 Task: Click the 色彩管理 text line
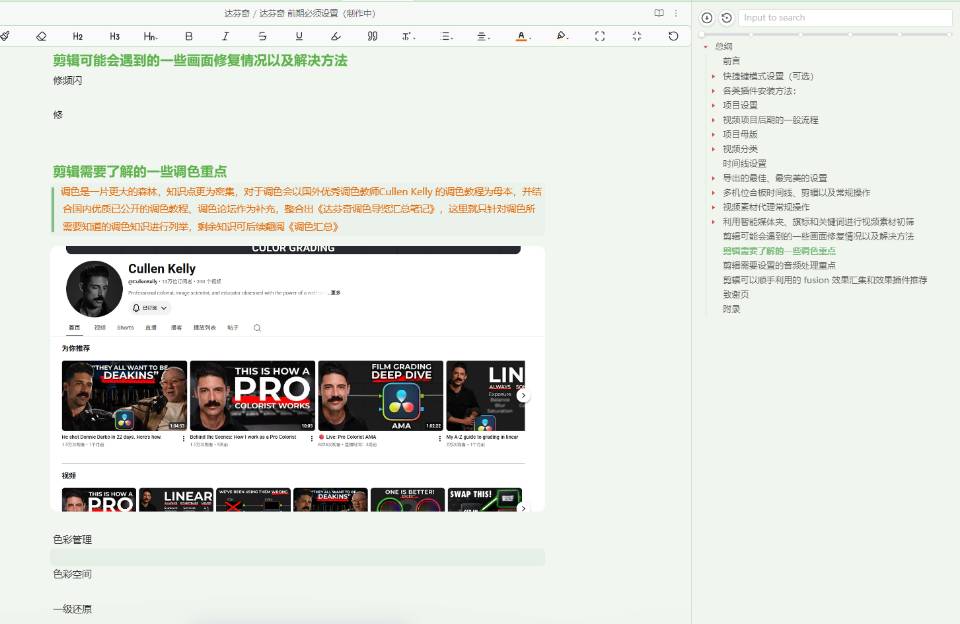coord(72,539)
